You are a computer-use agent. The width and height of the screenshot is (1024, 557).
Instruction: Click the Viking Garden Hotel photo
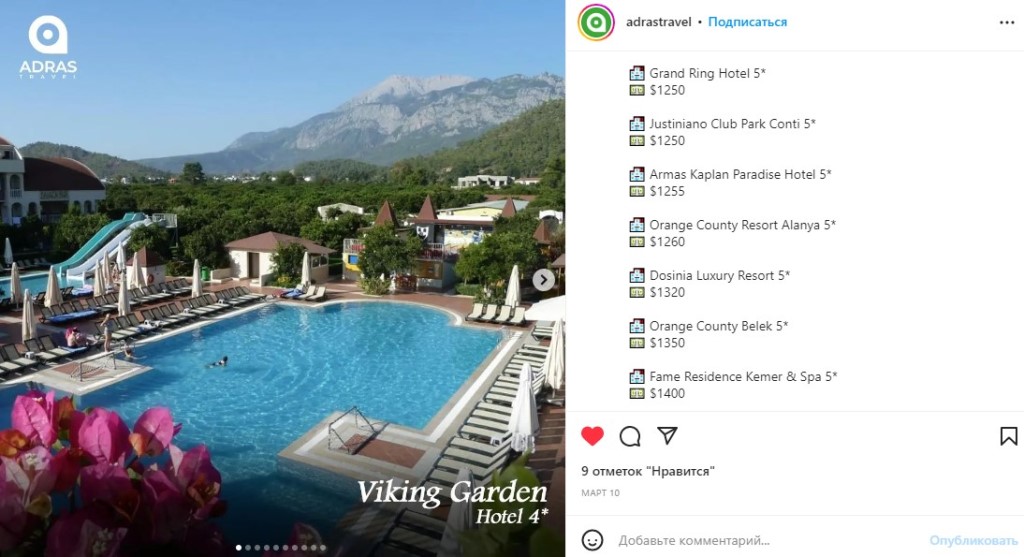click(282, 279)
